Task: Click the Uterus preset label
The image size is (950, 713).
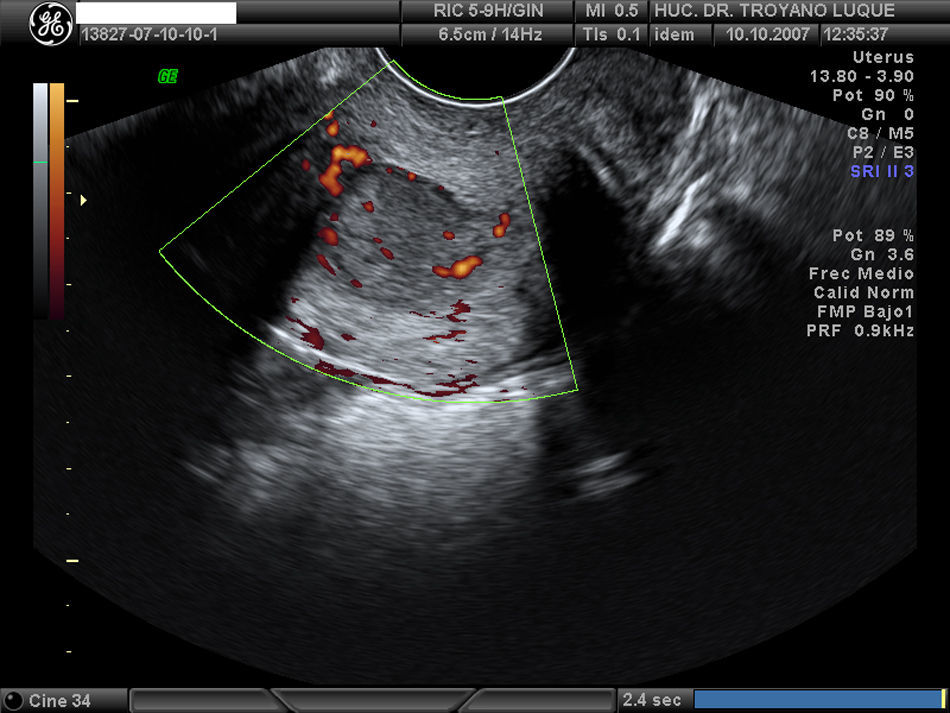Action: (x=883, y=58)
